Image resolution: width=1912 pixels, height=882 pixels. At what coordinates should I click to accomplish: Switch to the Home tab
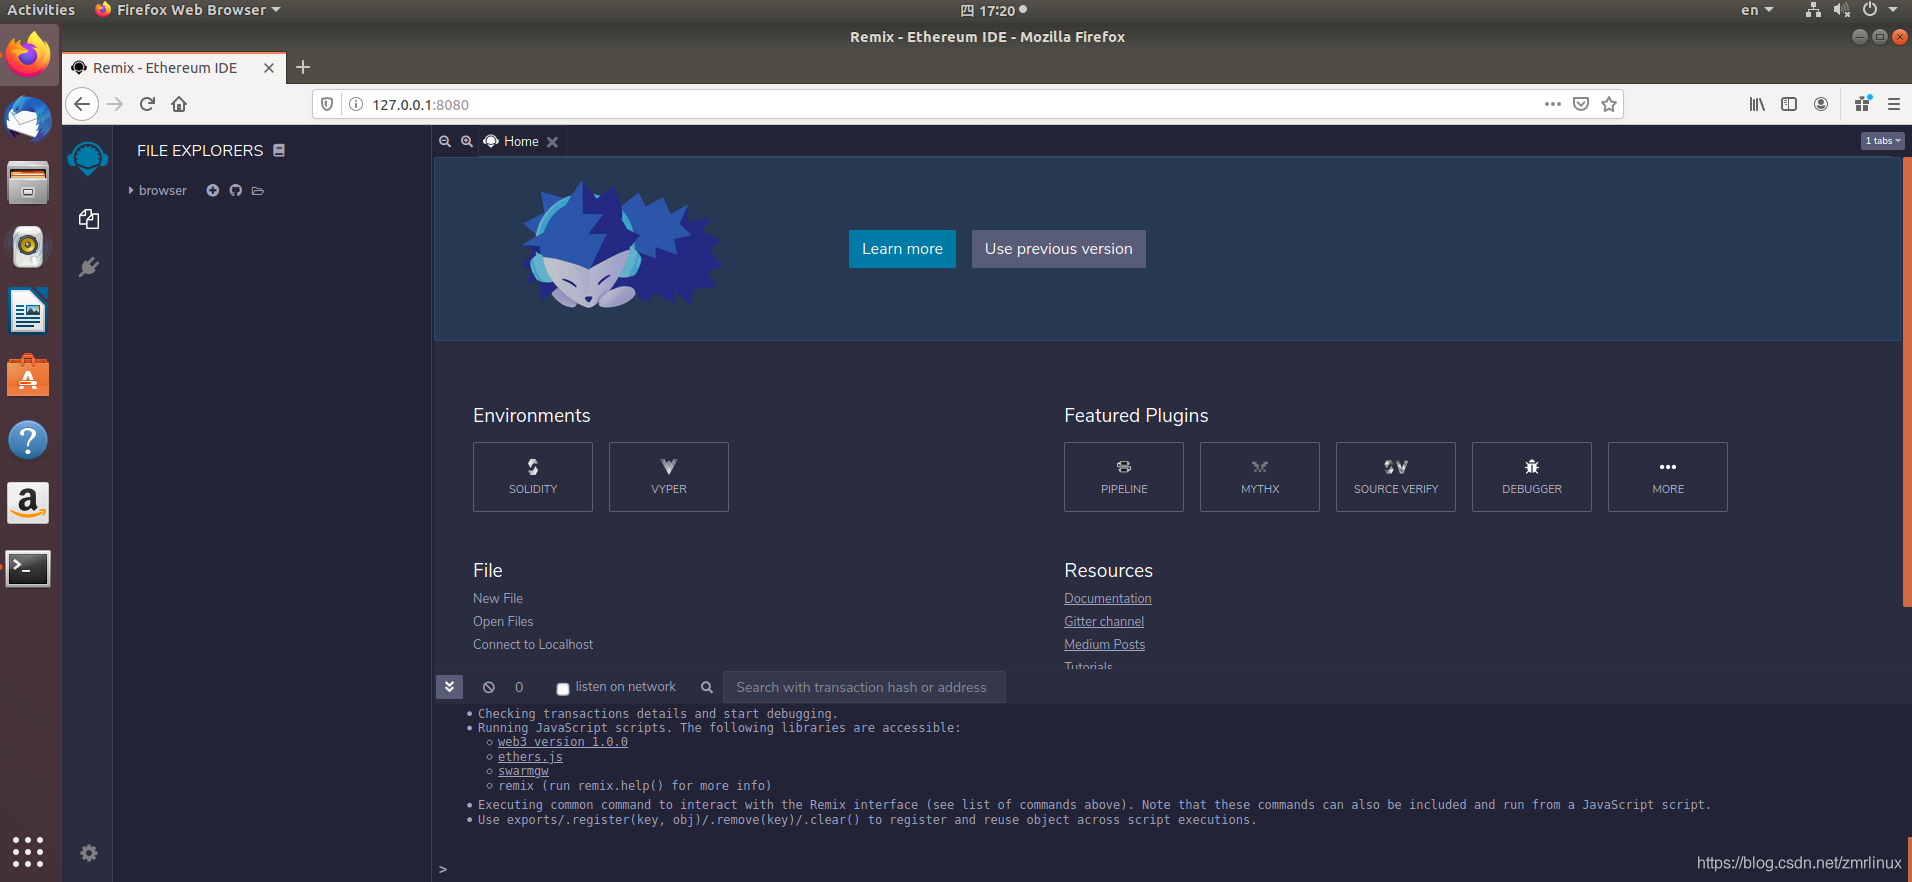click(x=521, y=142)
